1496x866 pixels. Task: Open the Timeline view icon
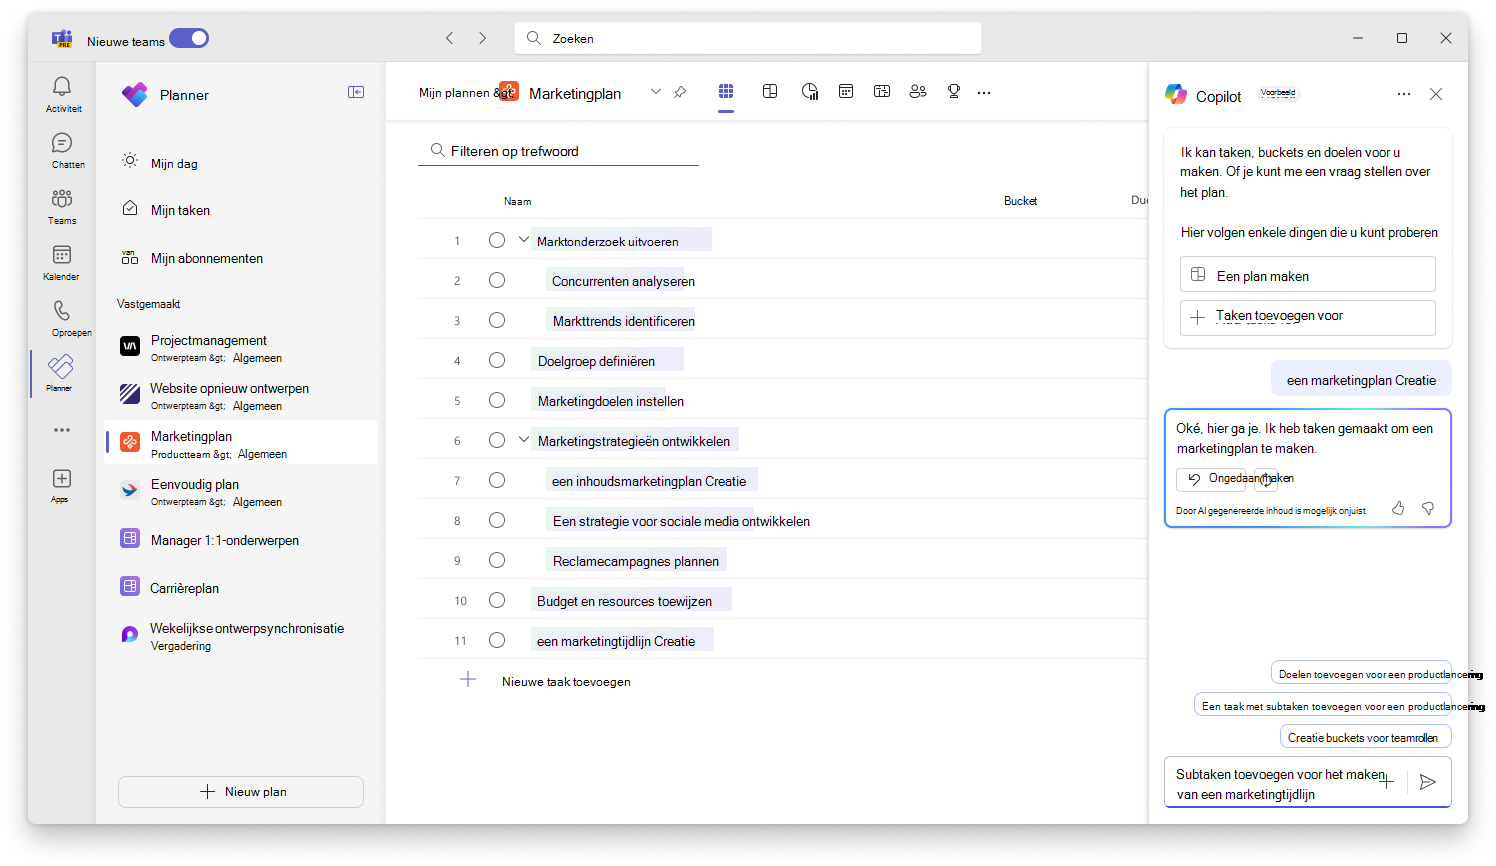click(x=882, y=91)
